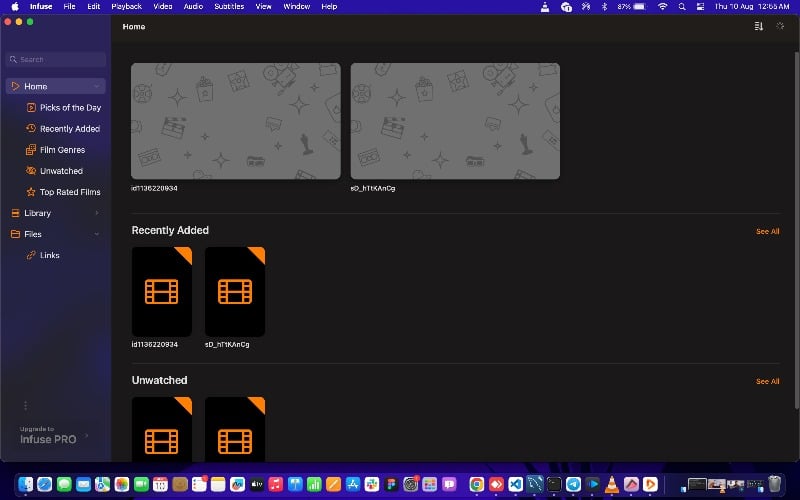This screenshot has width=800, height=500.
Task: Click the search magnifier icon in sidebar
Action: coord(13,59)
